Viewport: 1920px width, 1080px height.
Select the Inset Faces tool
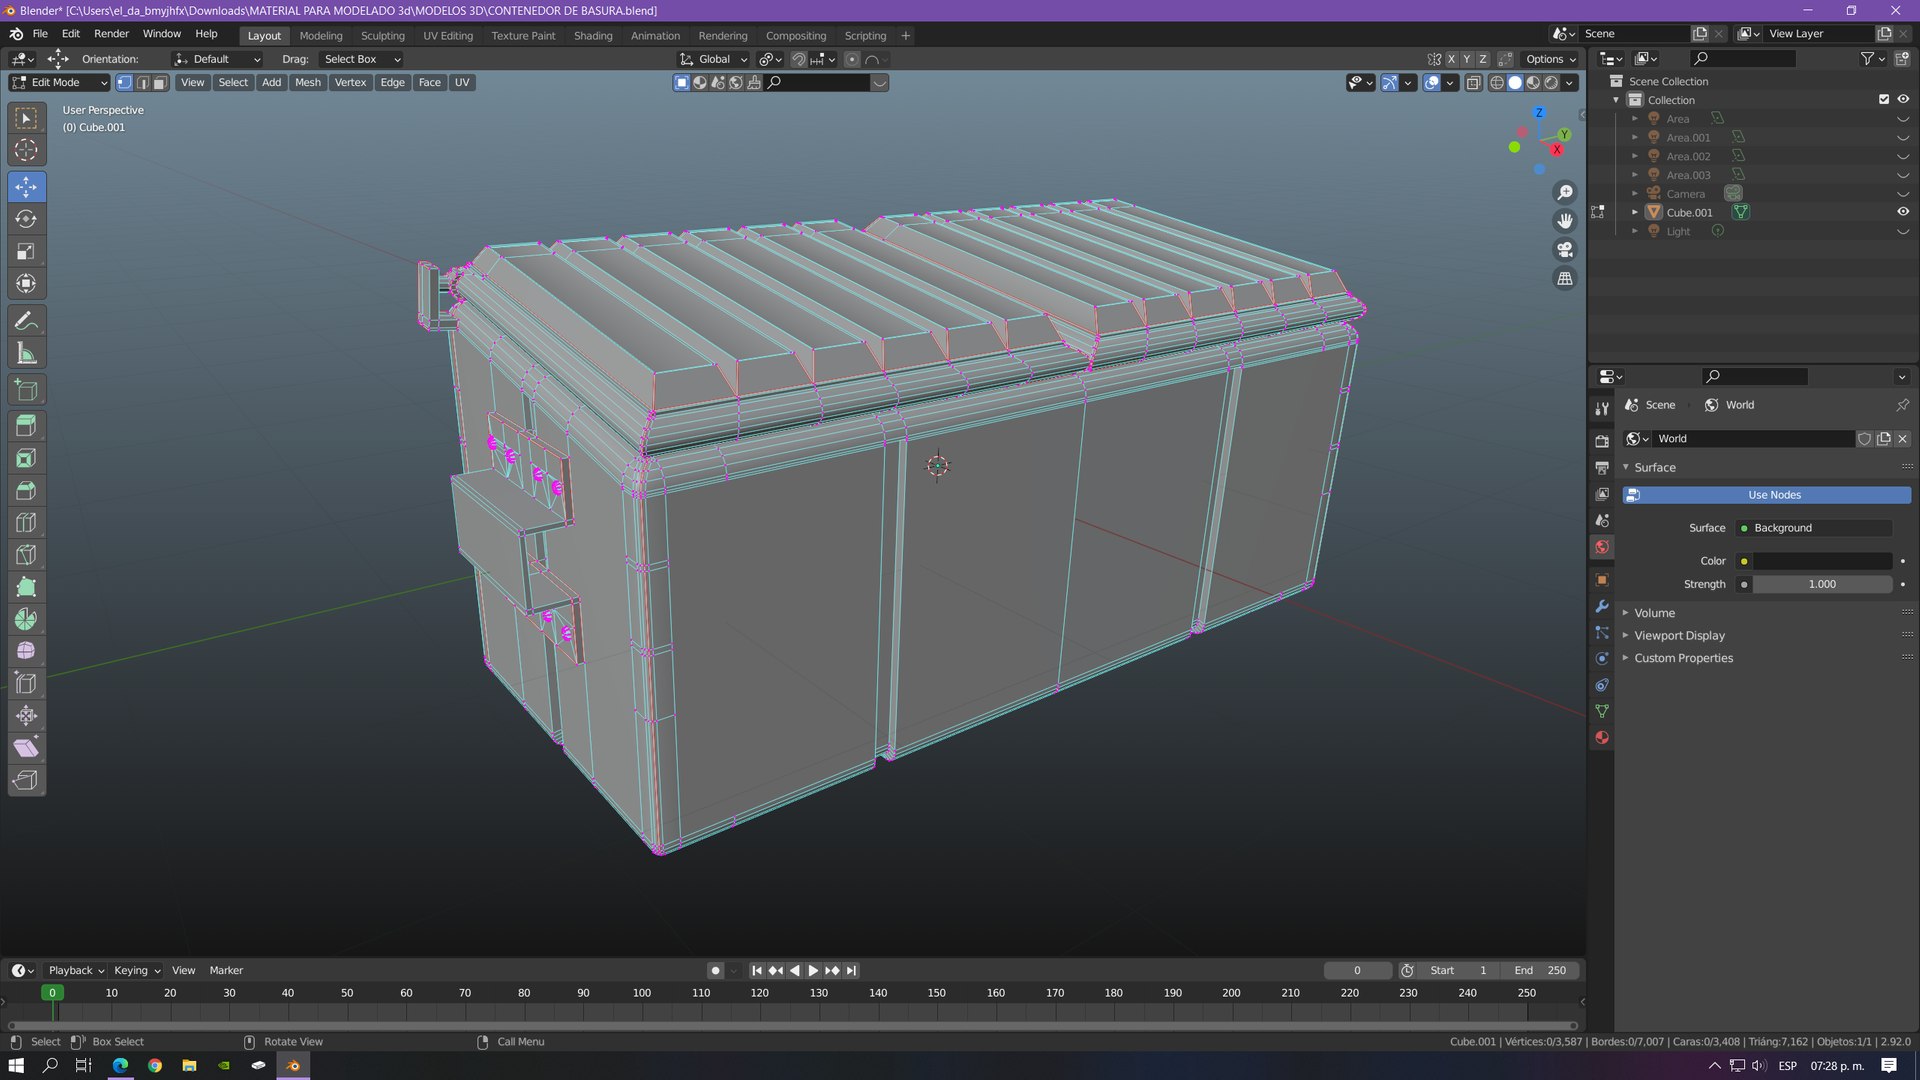(26, 459)
